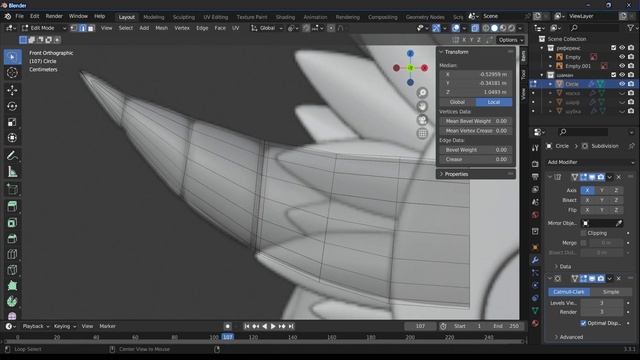
Task: Select the Poly Build tool
Action: click(x=12, y=286)
